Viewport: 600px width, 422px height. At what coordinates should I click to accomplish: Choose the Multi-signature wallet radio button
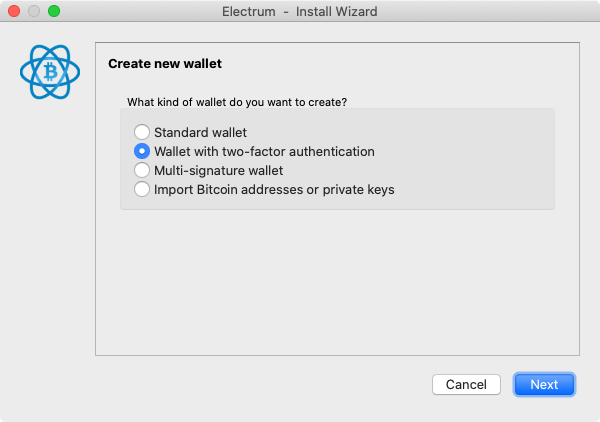pos(142,170)
